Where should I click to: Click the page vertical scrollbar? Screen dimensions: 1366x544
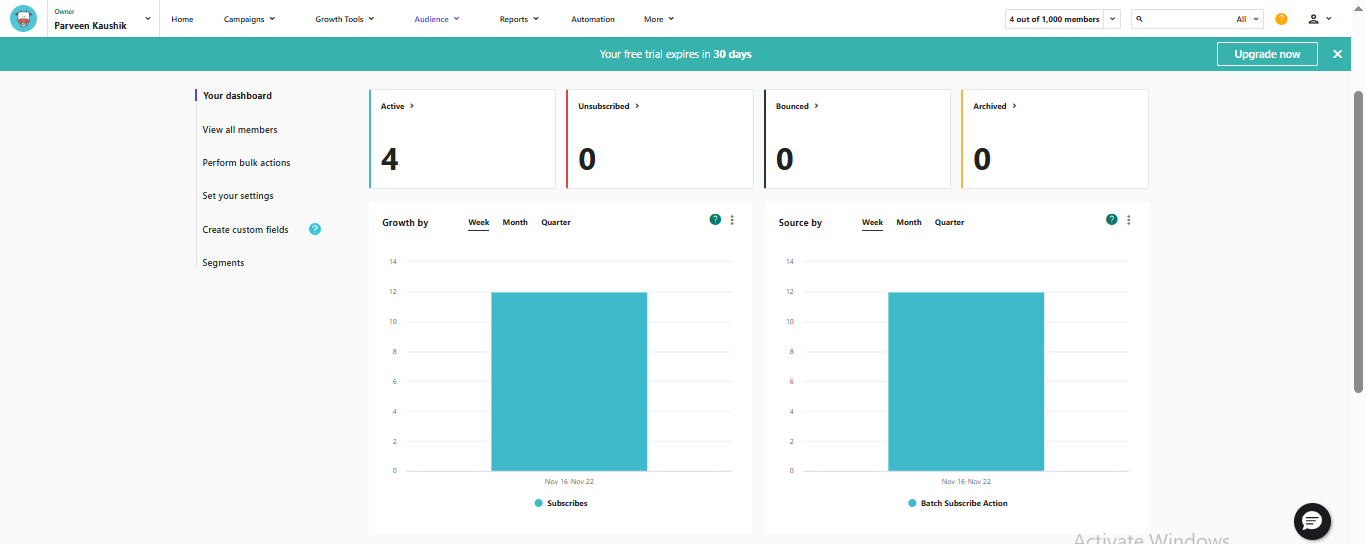1358,240
